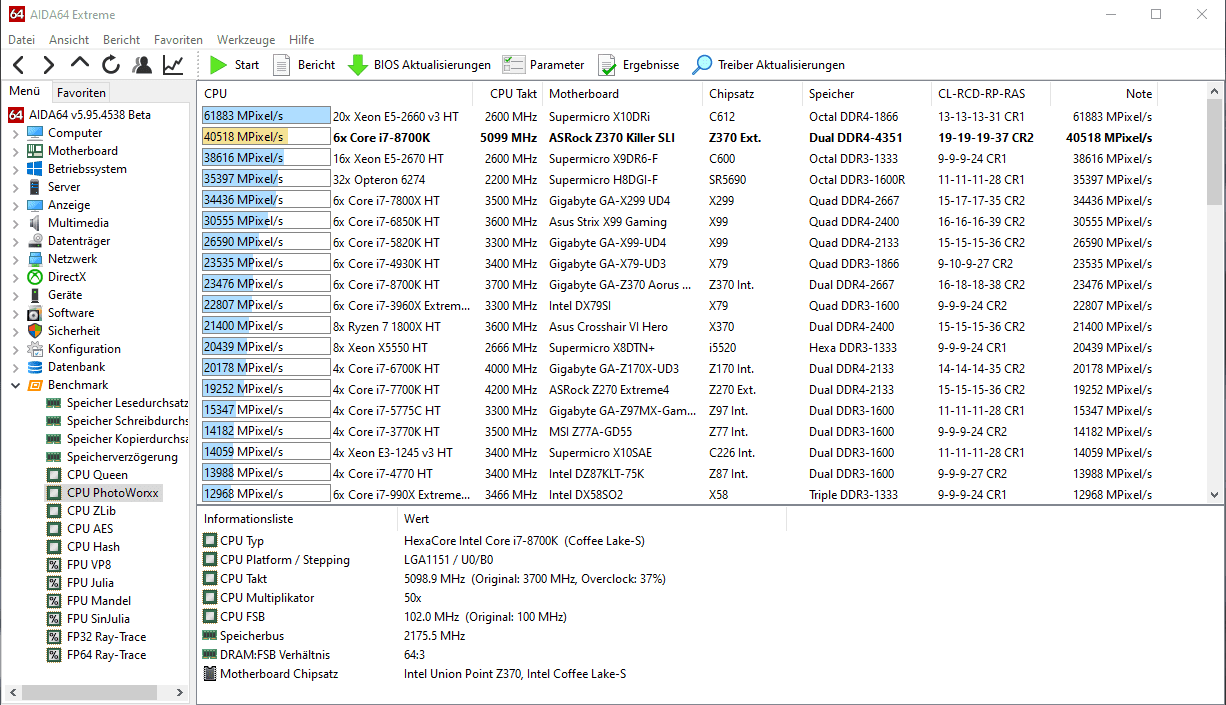
Task: Expand the Multimedia tree node
Action: coord(16,223)
